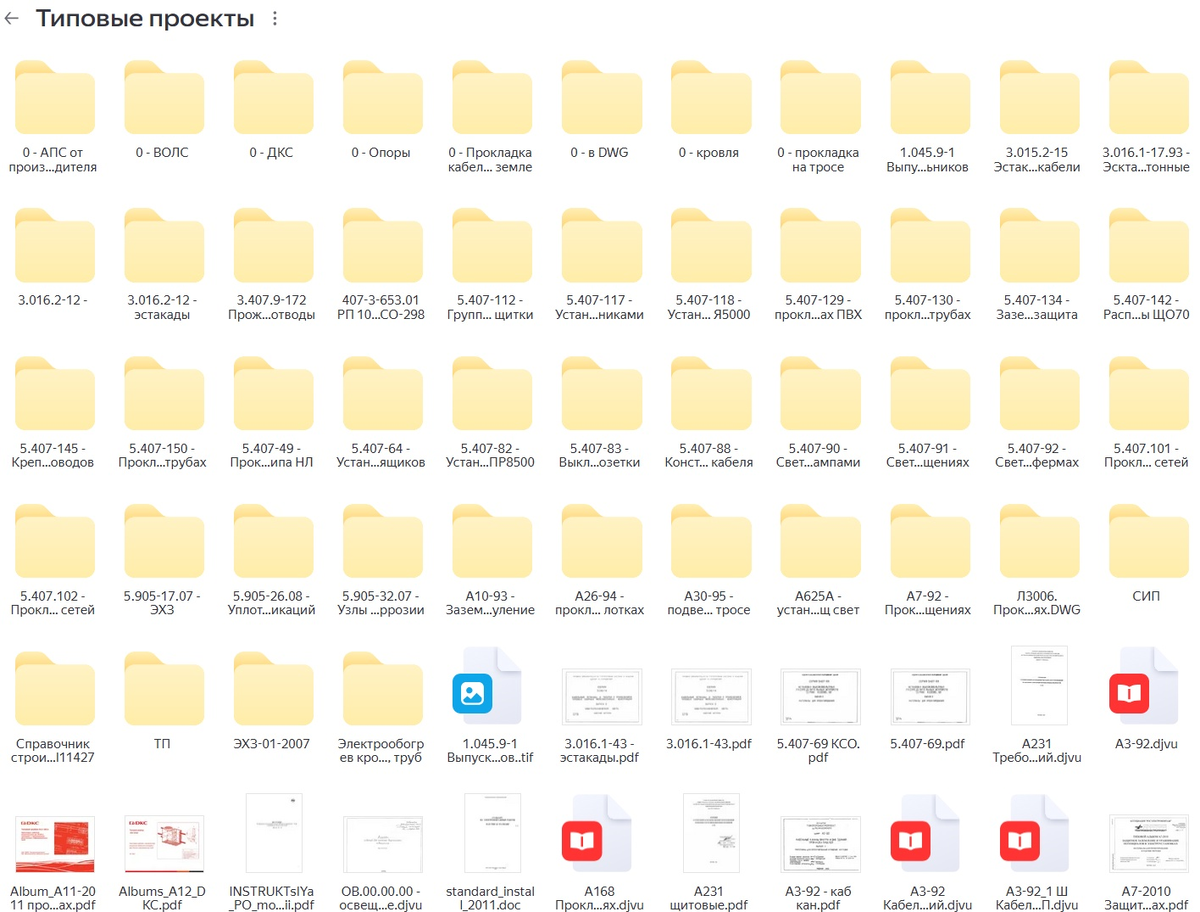Select folder 5.407-90 - Свет...ампами
The width and height of the screenshot is (1200, 912).
[820, 394]
